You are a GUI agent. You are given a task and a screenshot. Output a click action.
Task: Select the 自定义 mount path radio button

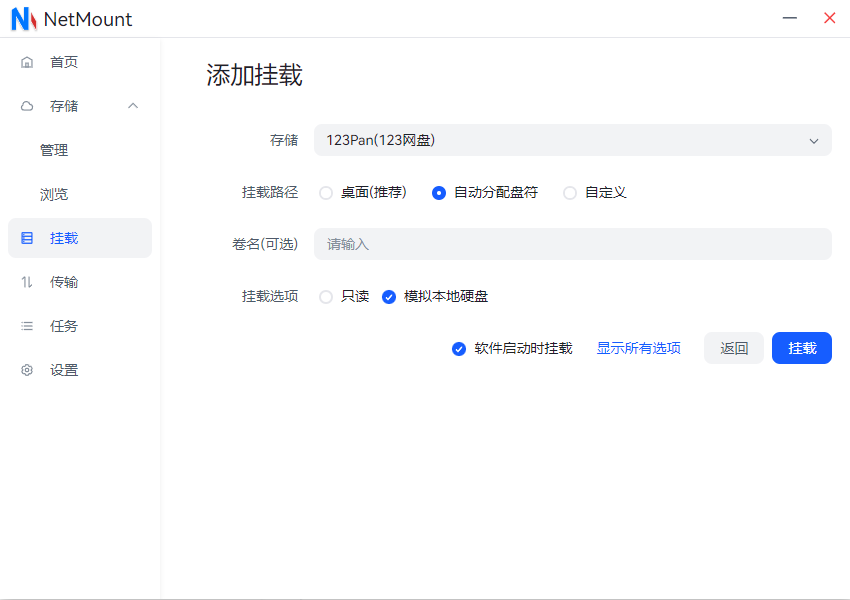point(570,193)
